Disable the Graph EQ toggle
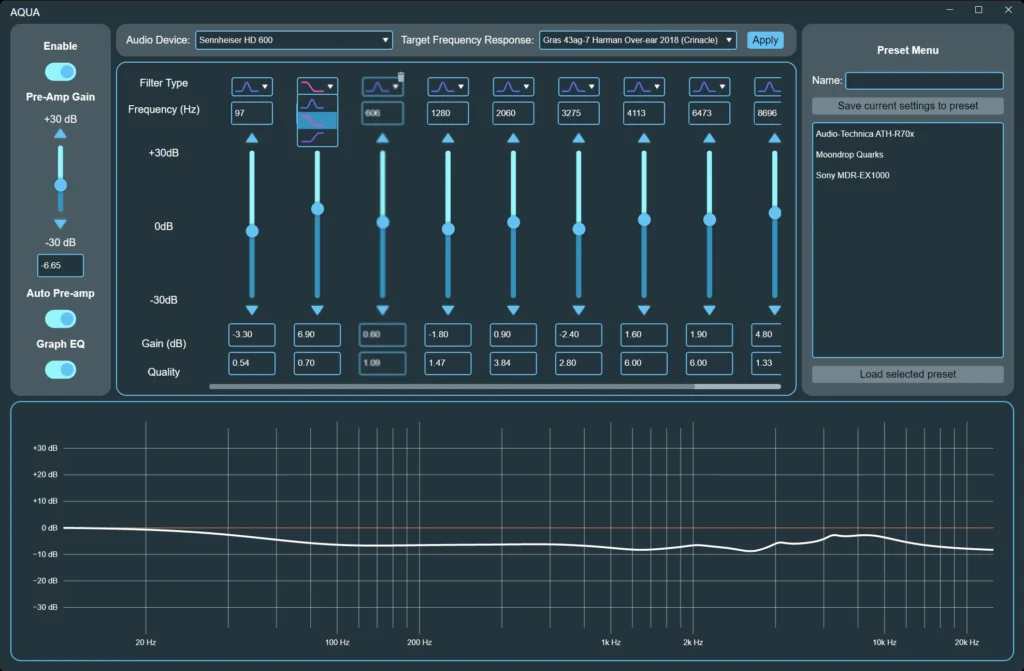1024x671 pixels. 60,369
